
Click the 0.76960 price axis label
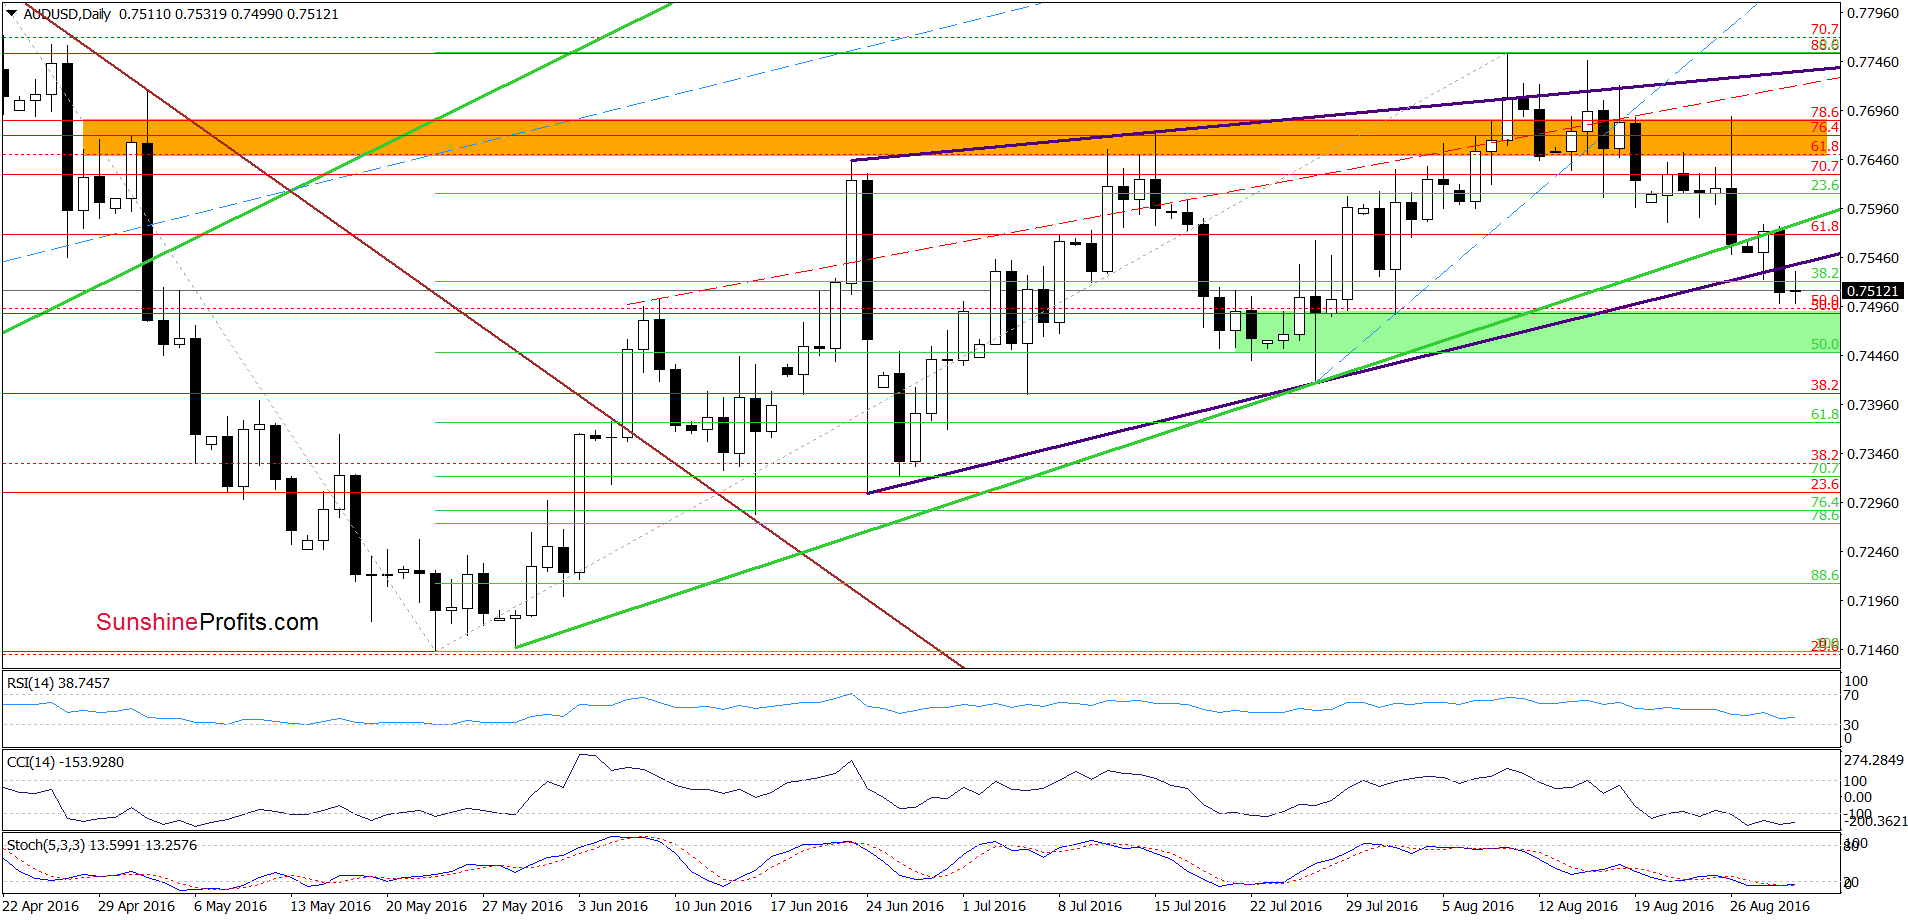tap(1872, 111)
